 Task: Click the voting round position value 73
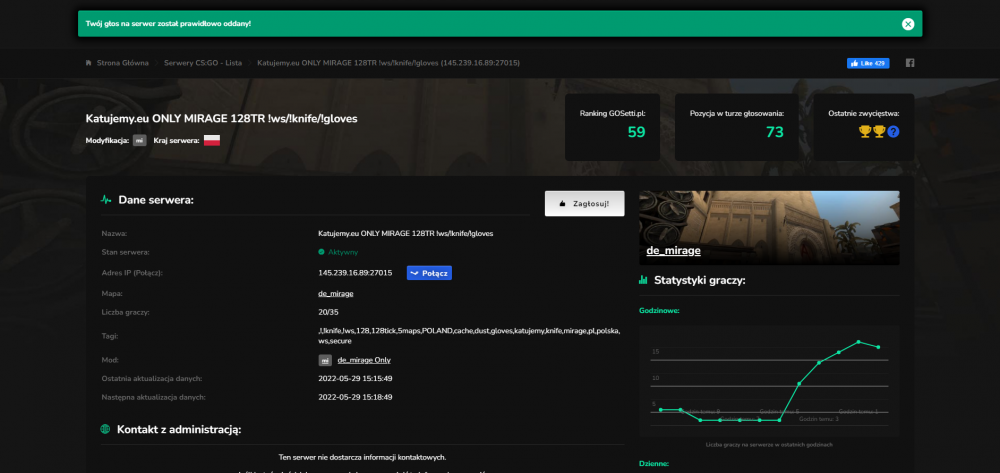pyautogui.click(x=775, y=132)
